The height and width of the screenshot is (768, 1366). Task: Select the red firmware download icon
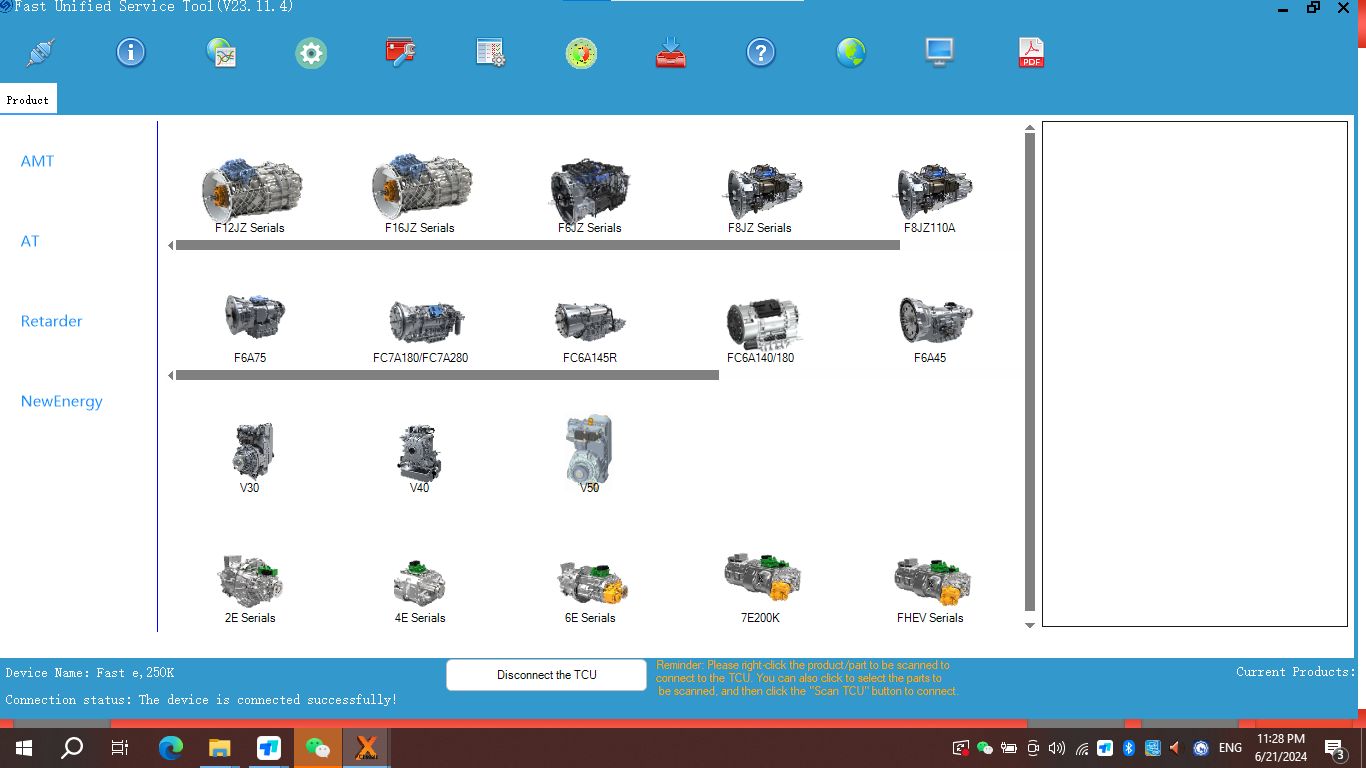coord(669,52)
